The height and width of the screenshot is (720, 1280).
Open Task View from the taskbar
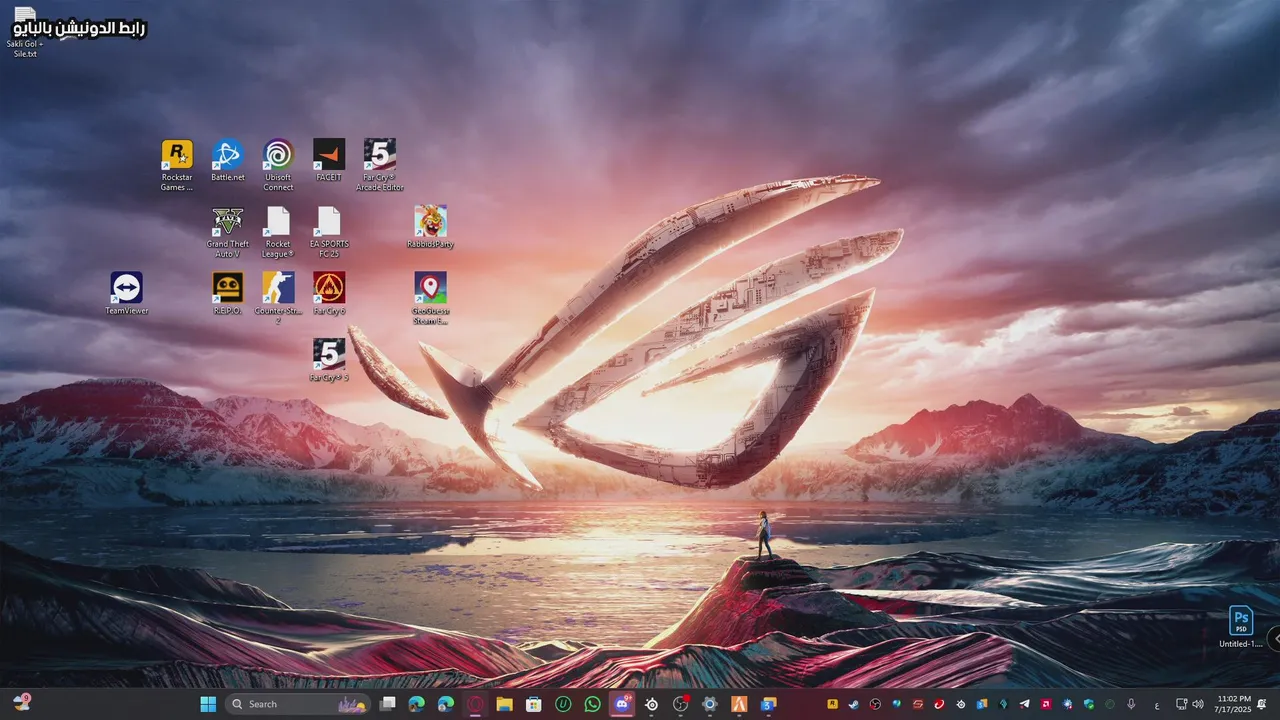pyautogui.click(x=388, y=704)
